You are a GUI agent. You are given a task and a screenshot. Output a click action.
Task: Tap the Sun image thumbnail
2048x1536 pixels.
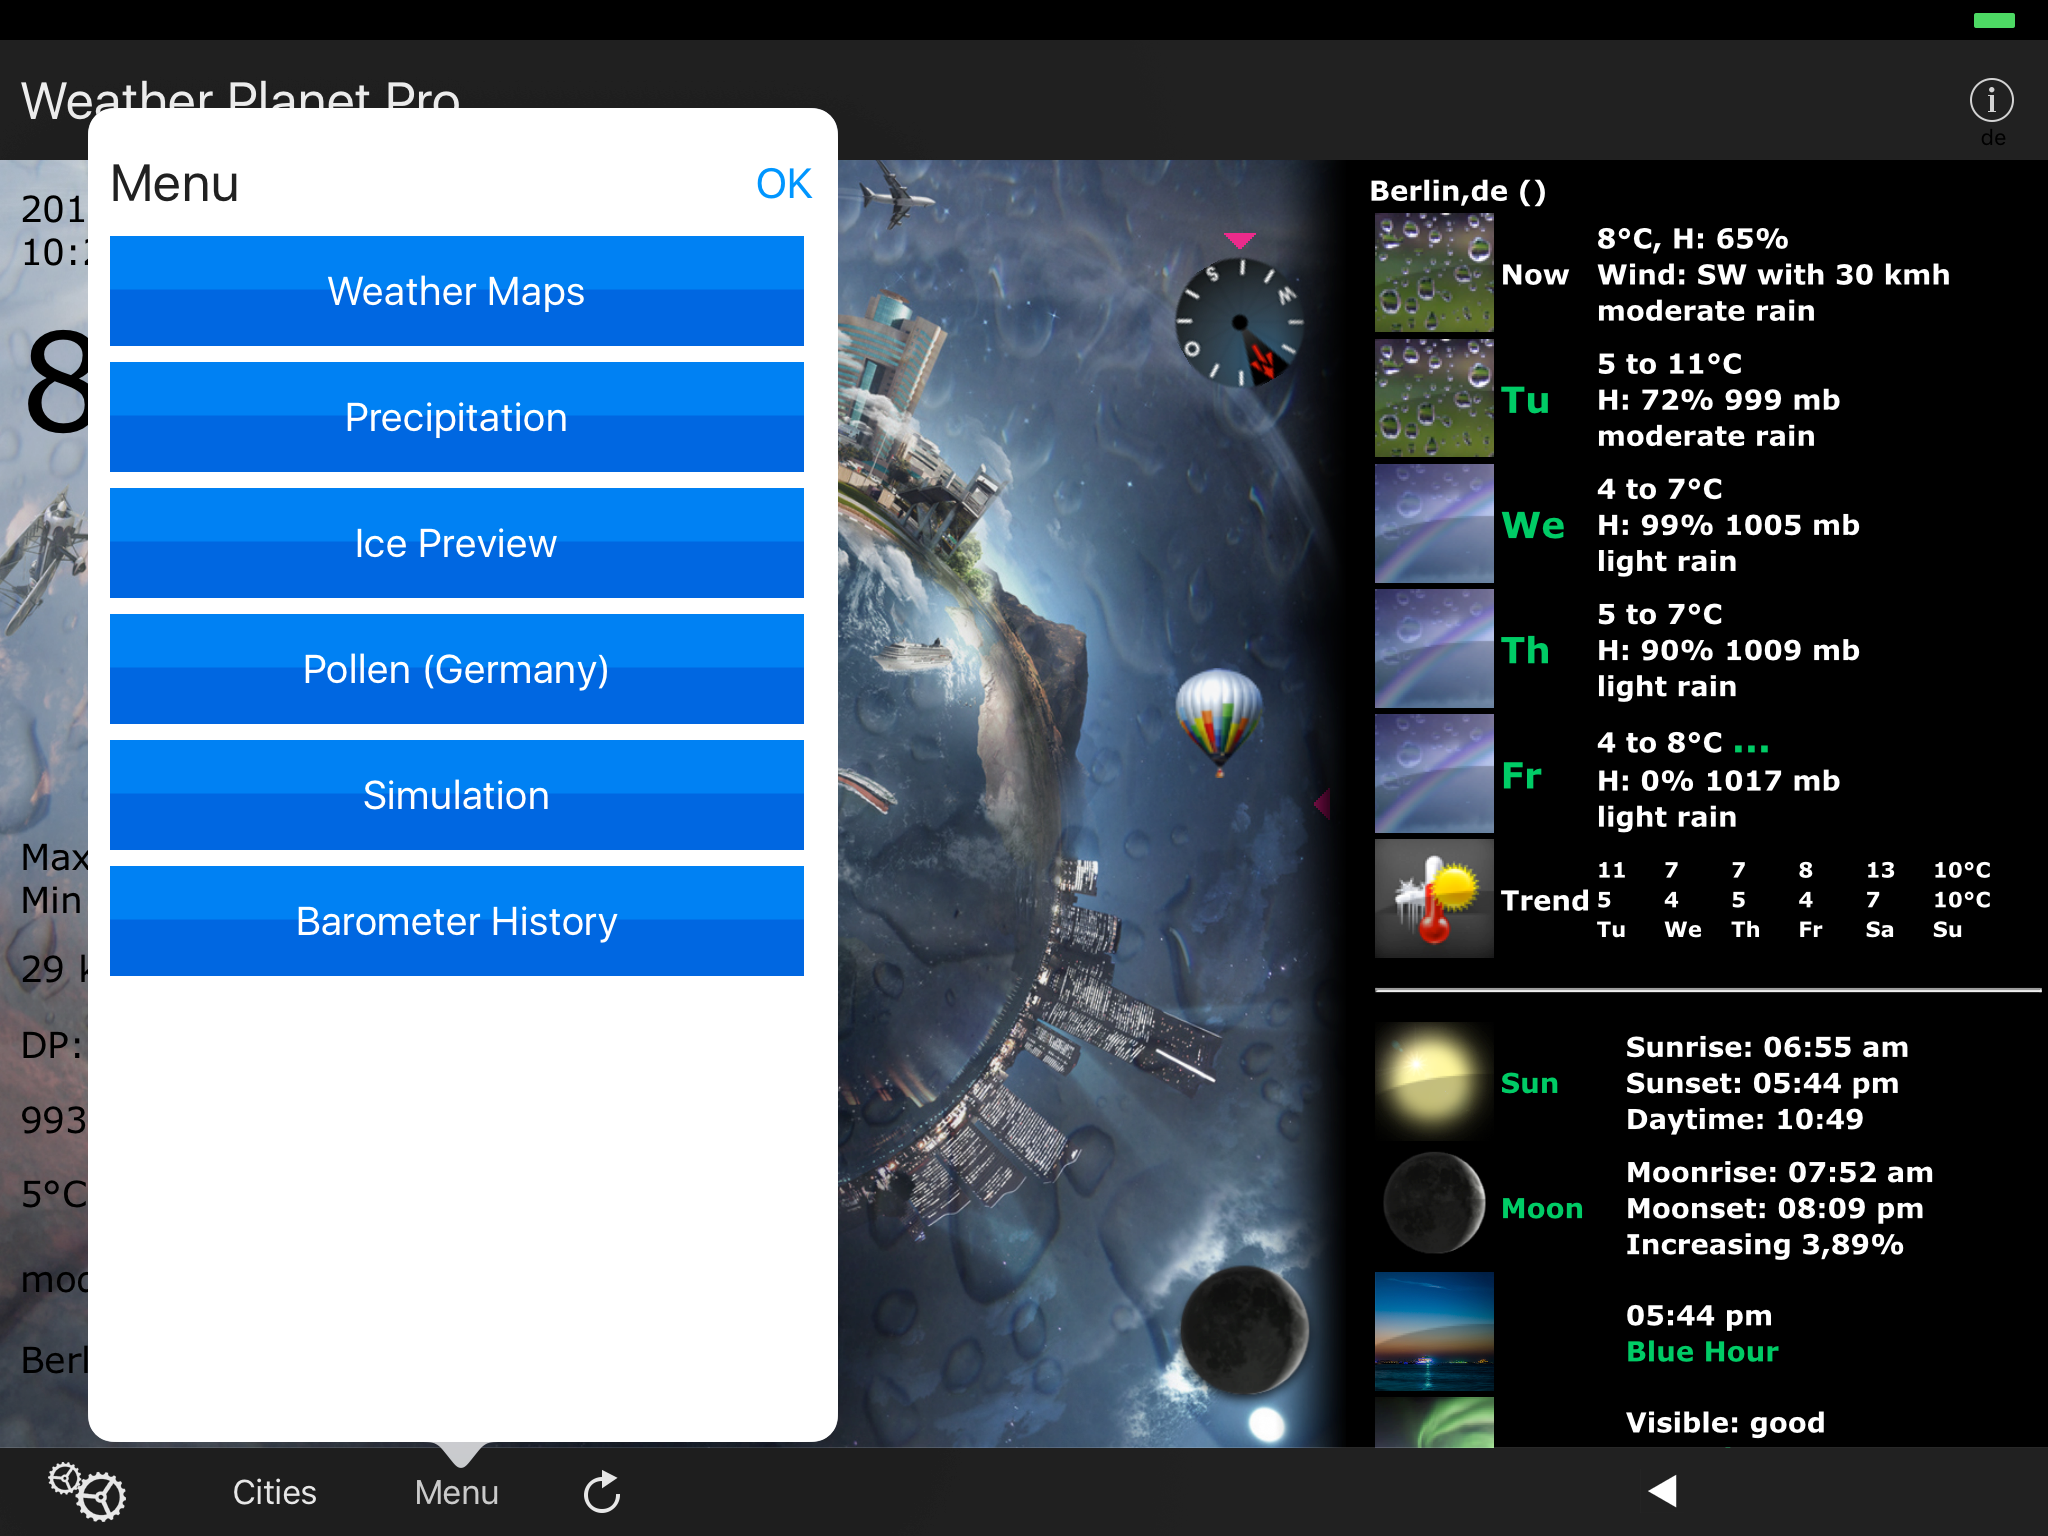coord(1433,1082)
